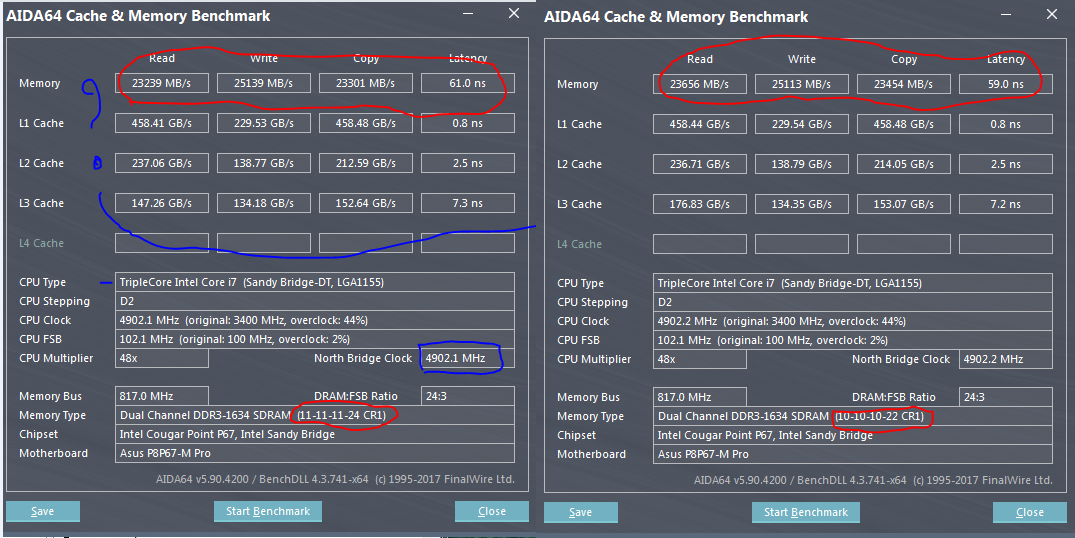This screenshot has width=1075, height=538.
Task: Select the 61.0 ns memory latency box
Action: click(x=467, y=83)
